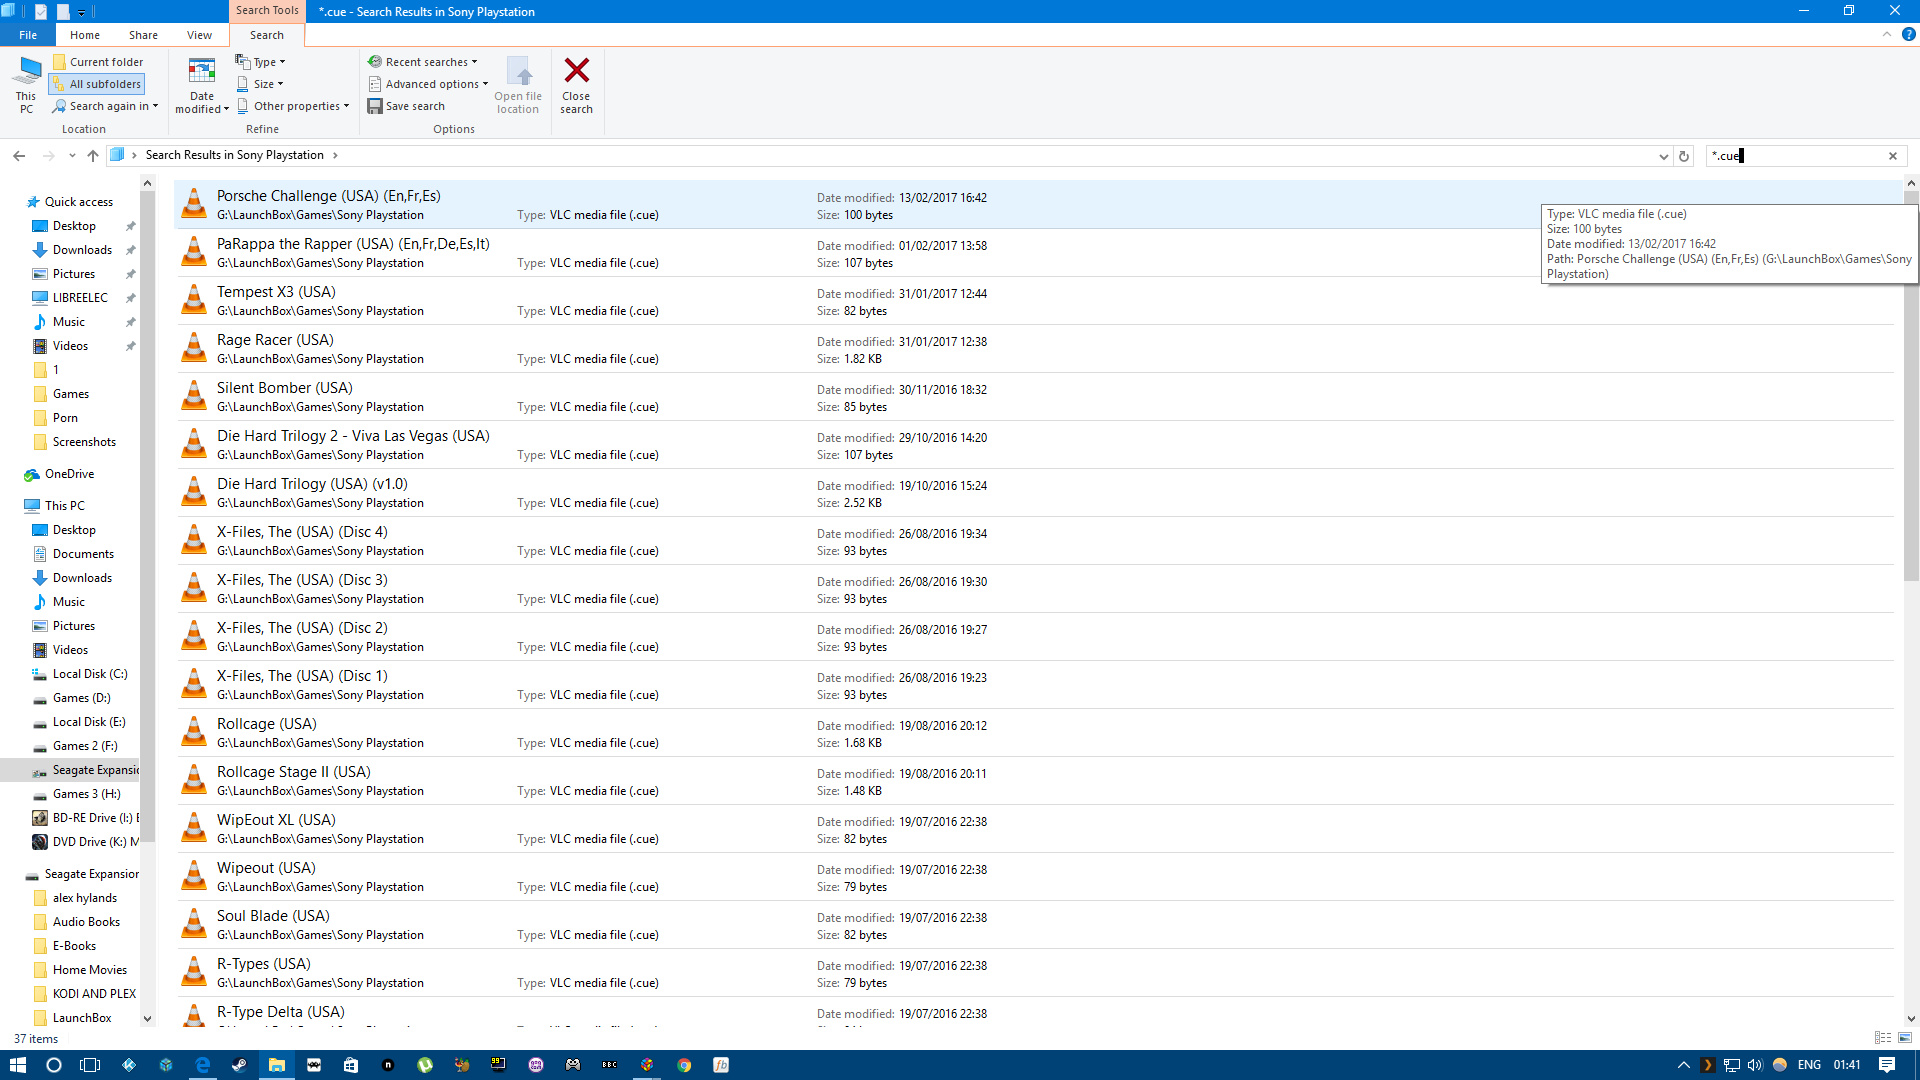The width and height of the screenshot is (1920, 1080).
Task: Open the Audio Books folder in sidebar
Action: coord(86,922)
